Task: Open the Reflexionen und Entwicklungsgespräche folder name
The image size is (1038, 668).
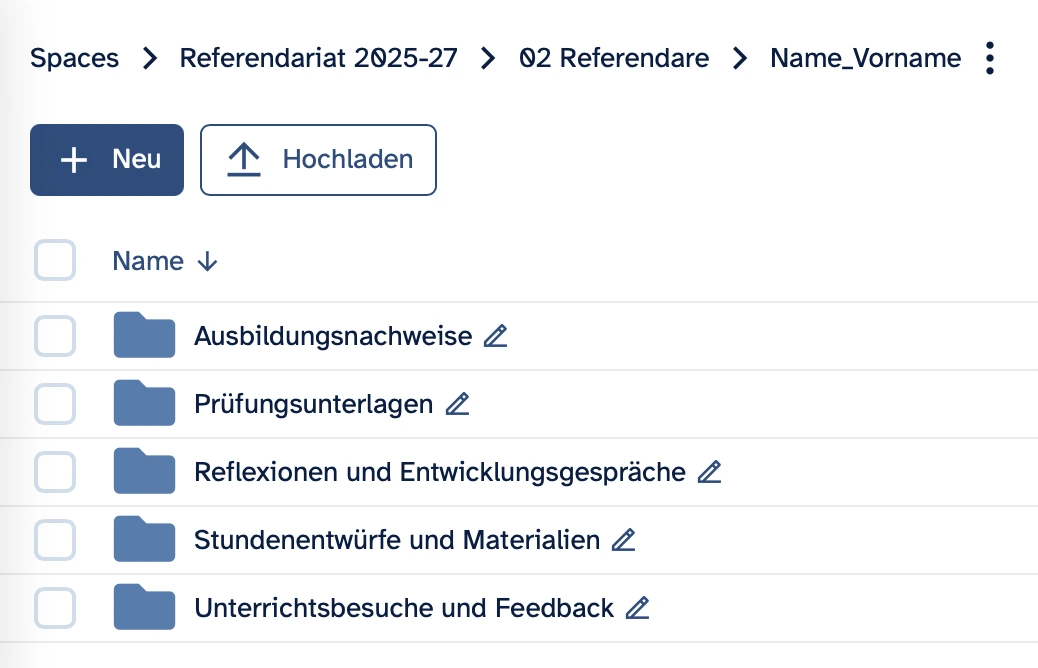Action: (x=439, y=472)
